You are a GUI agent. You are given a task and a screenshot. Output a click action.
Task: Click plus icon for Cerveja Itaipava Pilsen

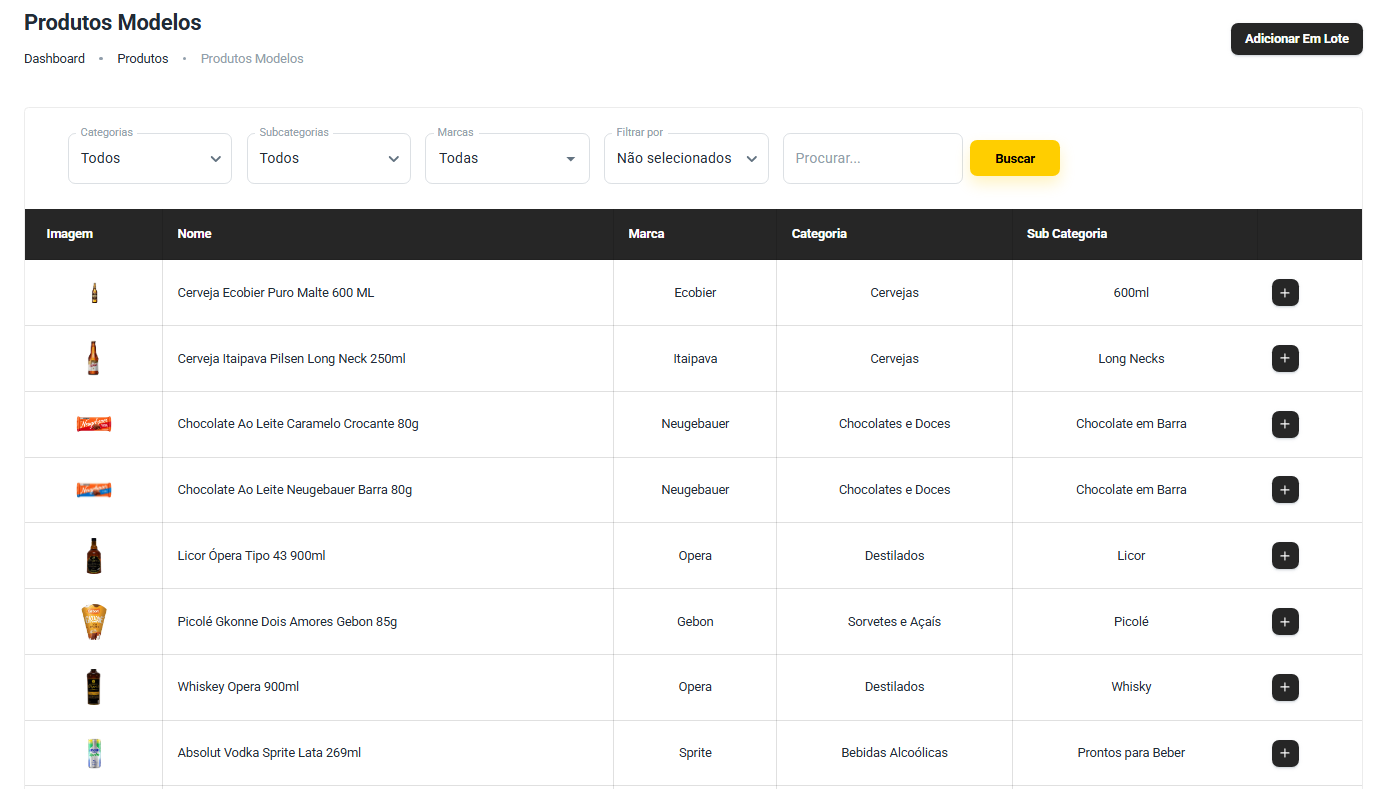(x=1285, y=358)
